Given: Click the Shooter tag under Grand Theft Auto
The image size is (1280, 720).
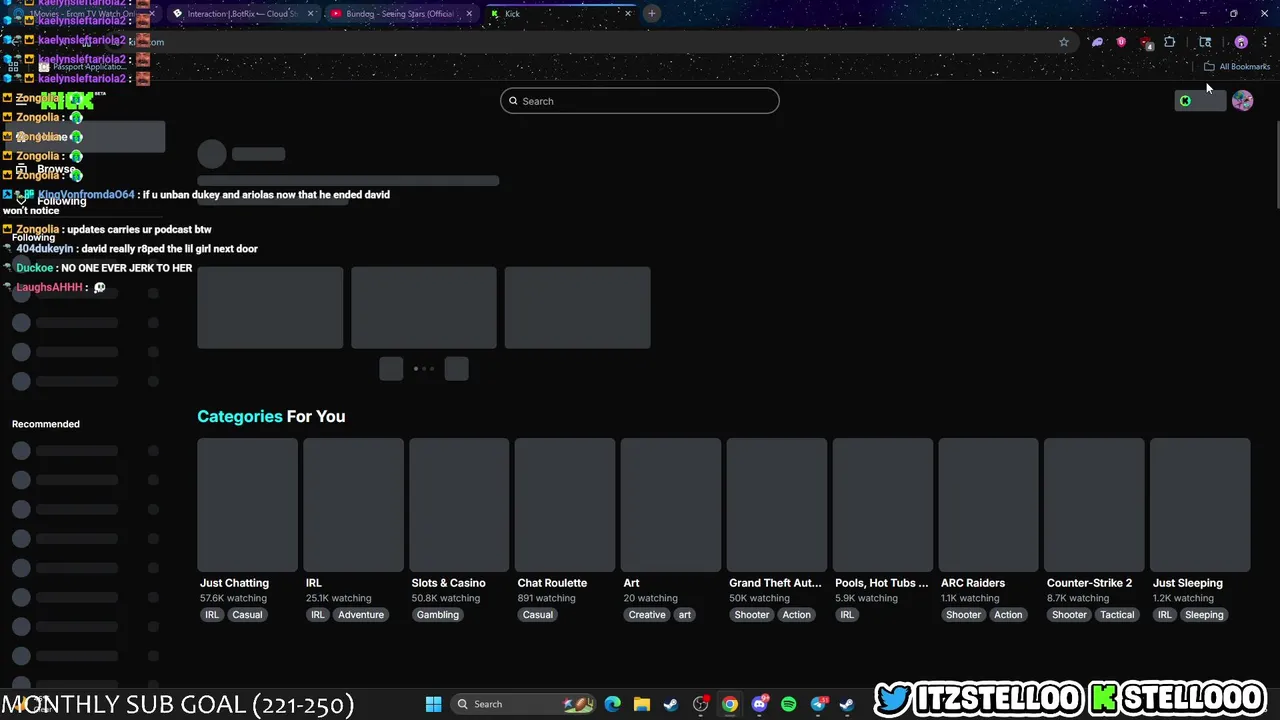Looking at the screenshot, I should click(752, 615).
